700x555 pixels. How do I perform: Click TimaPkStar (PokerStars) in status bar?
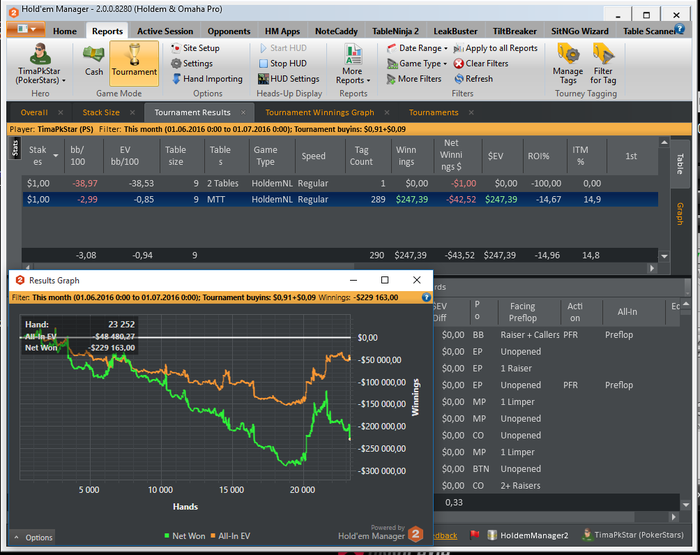click(x=633, y=535)
